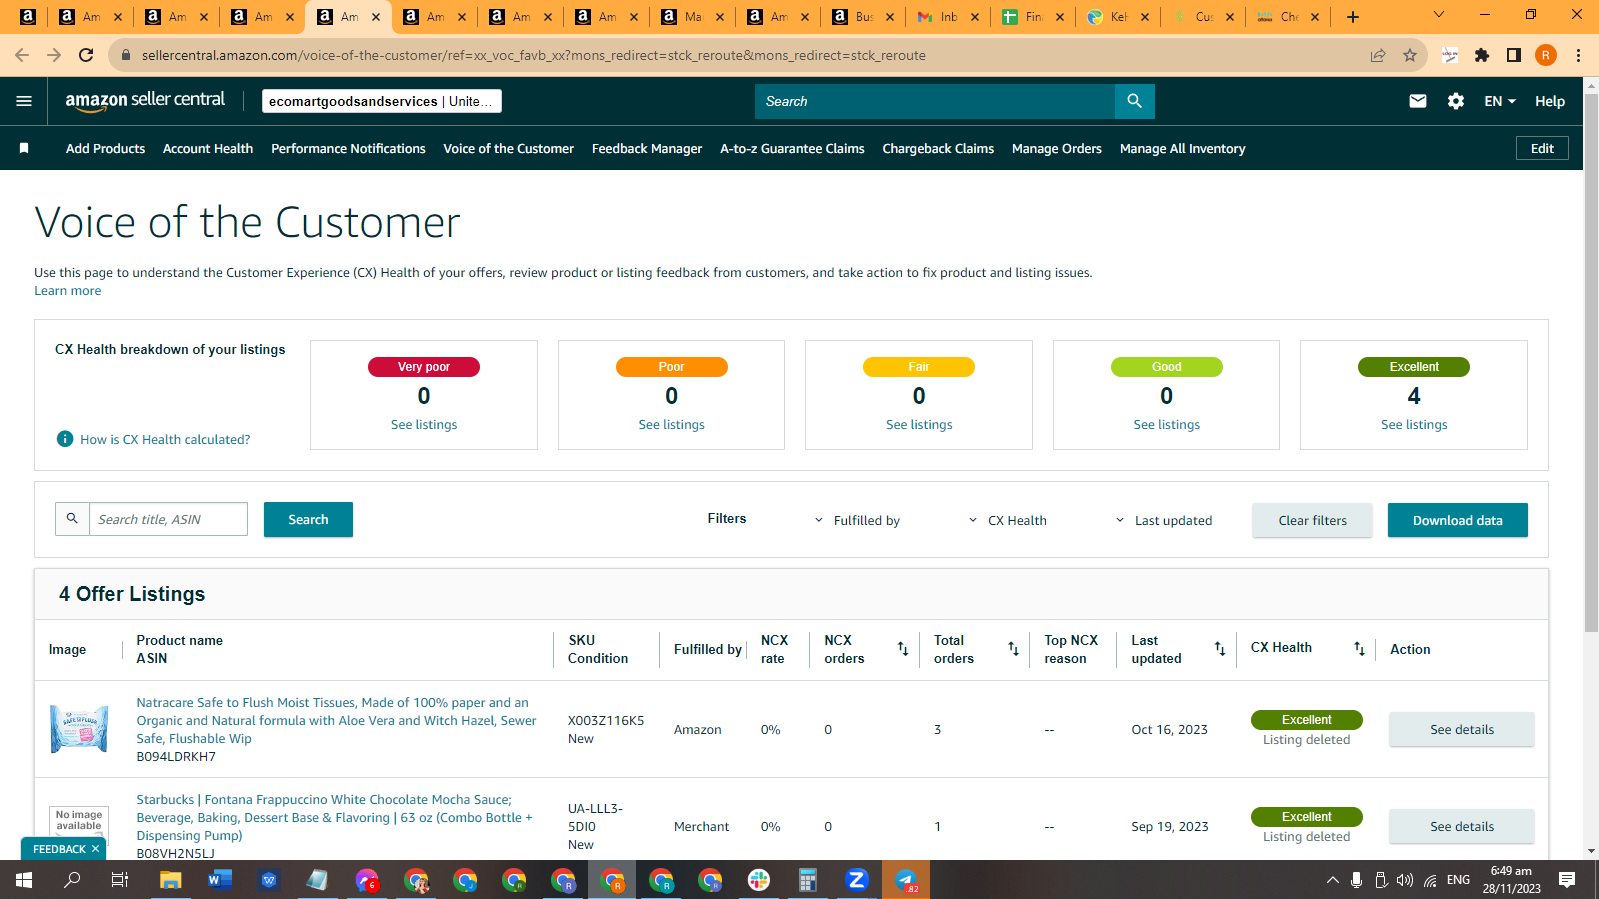Open Telegram from the taskbar
The image size is (1599, 899).
click(x=906, y=880)
